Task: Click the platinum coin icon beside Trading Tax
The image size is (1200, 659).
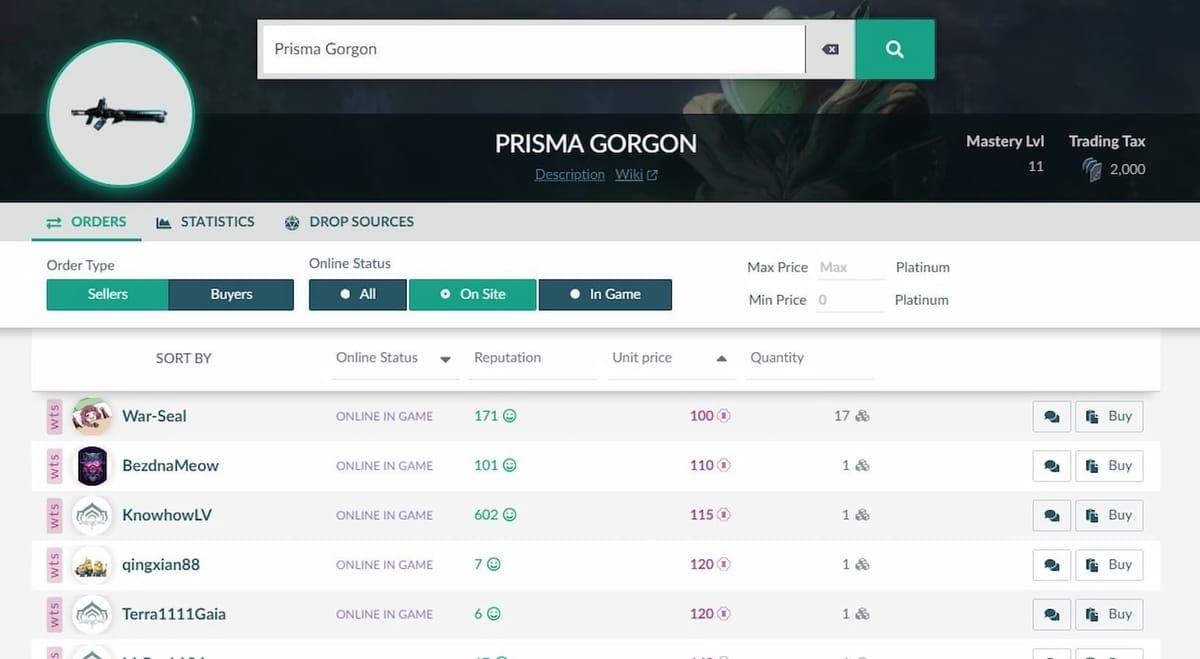Action: click(1090, 169)
